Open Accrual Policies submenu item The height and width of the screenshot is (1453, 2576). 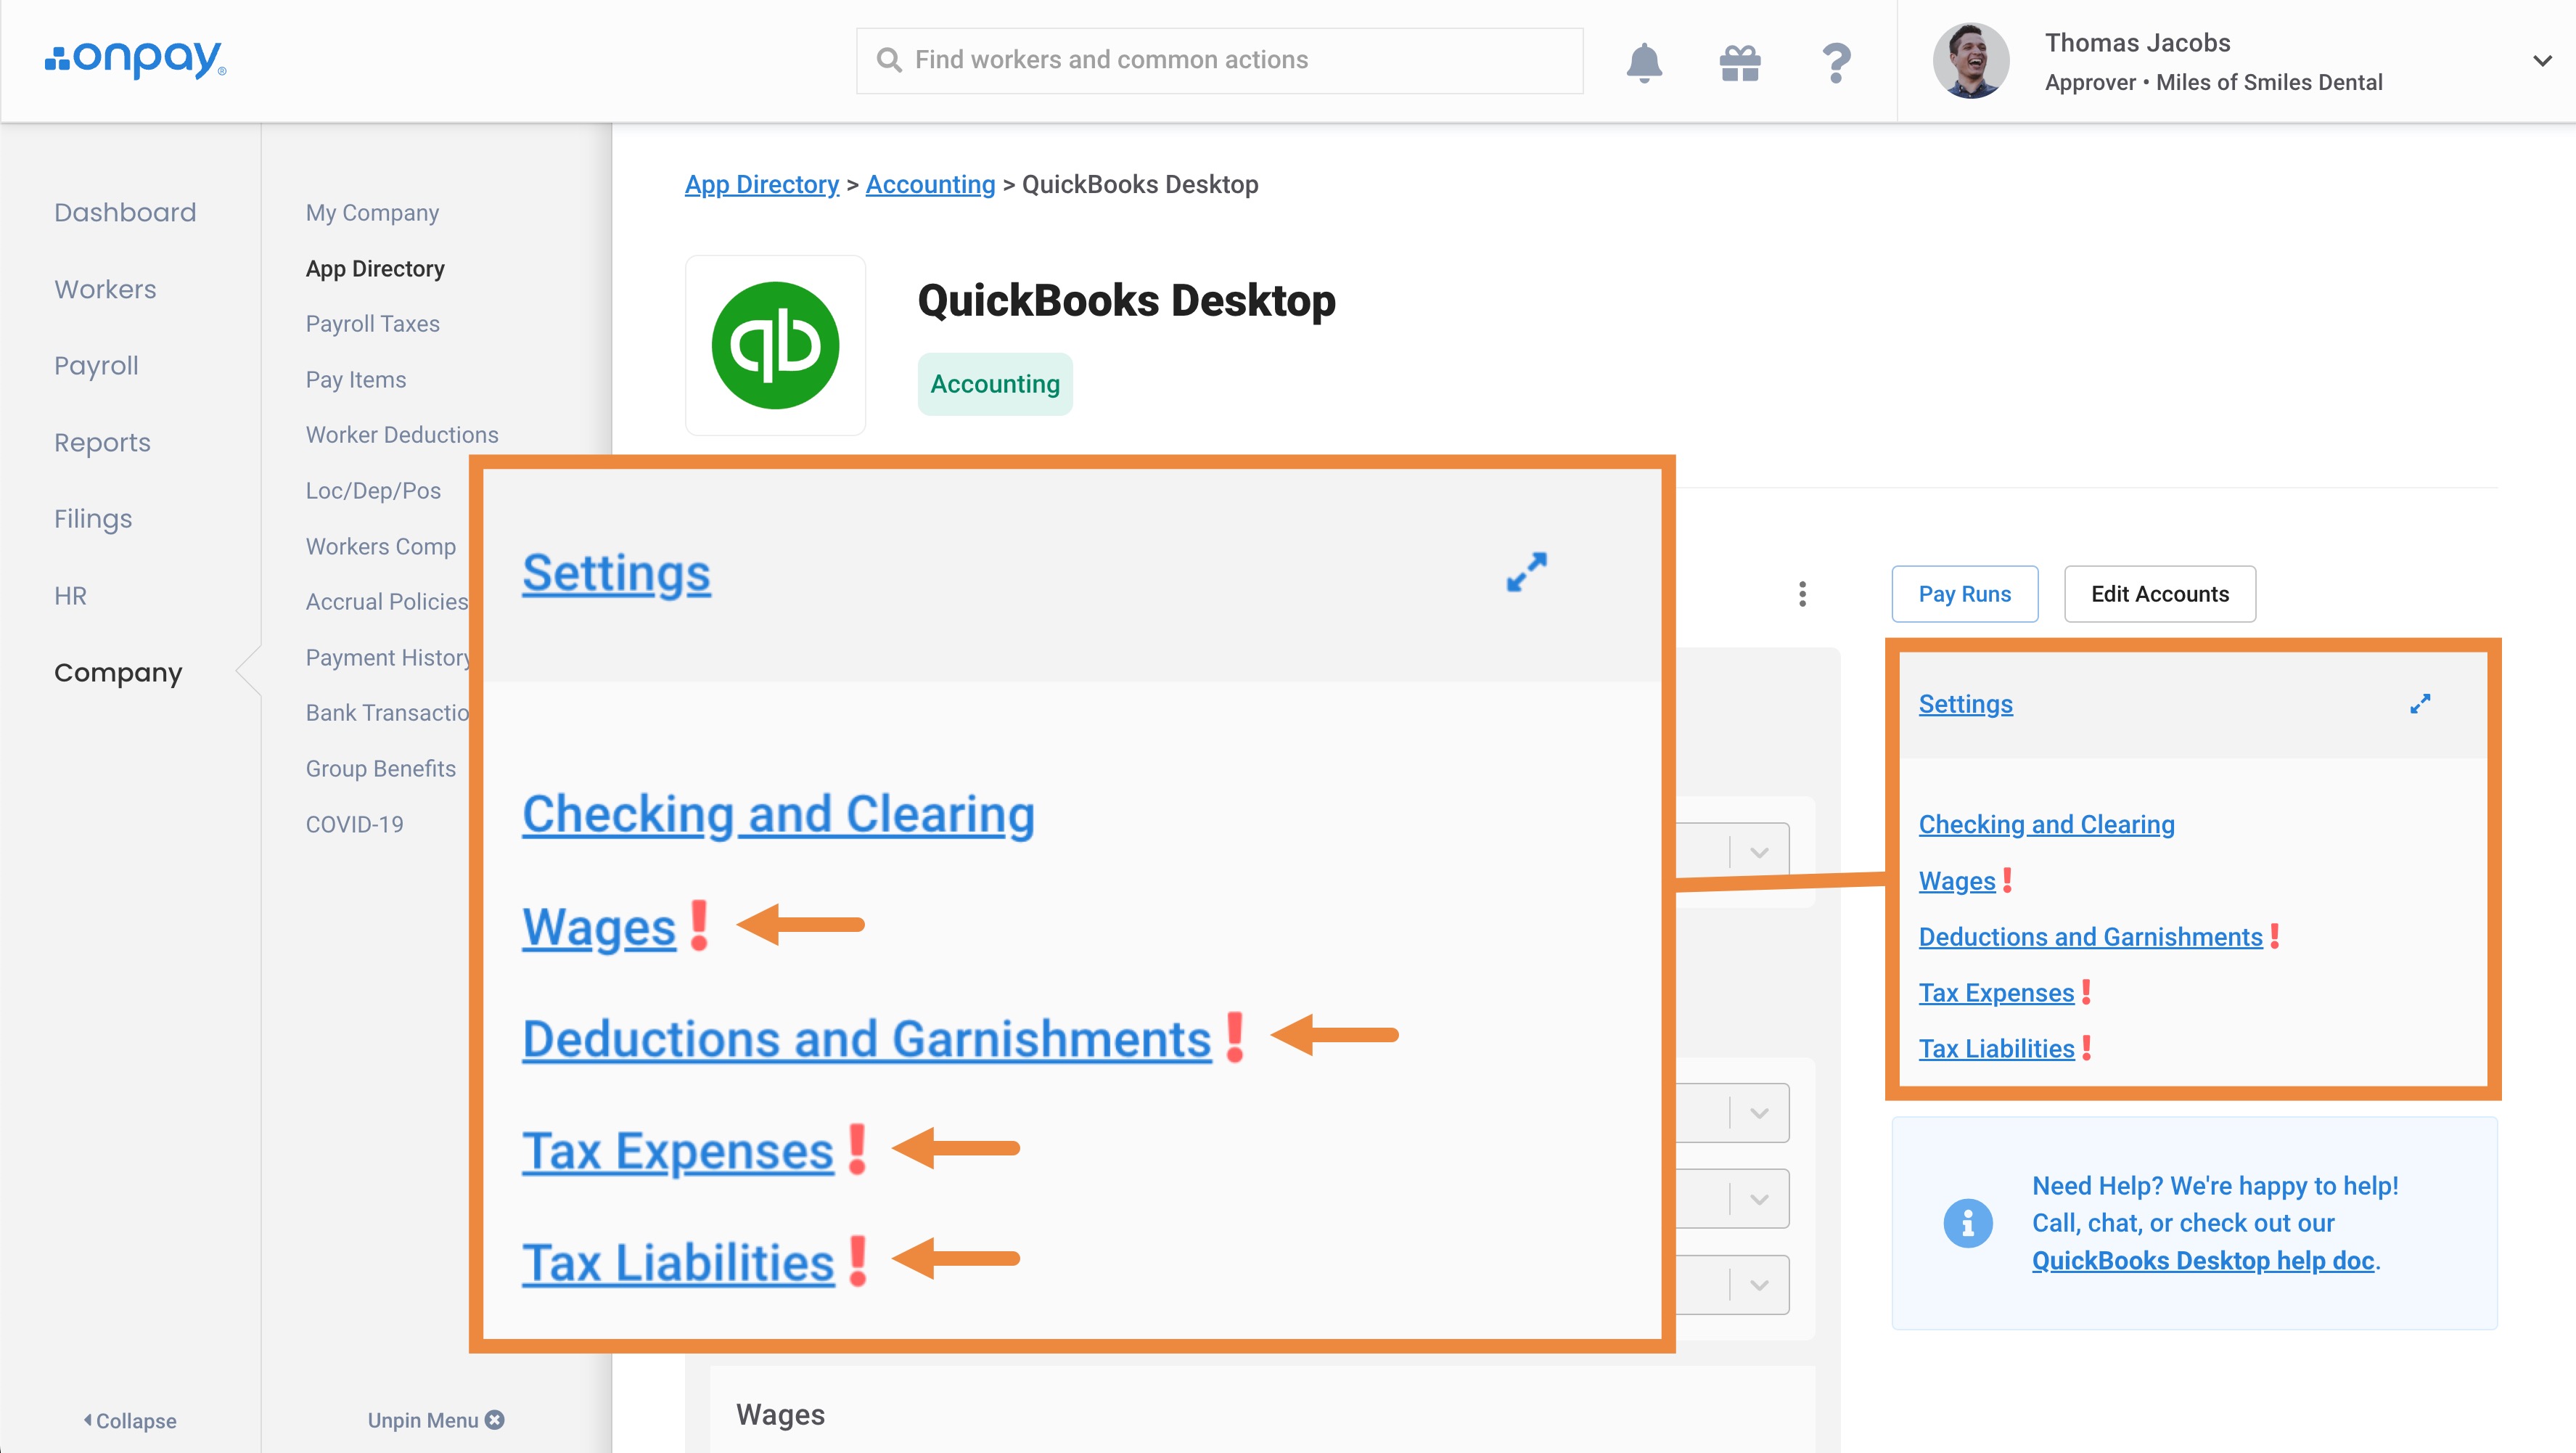coord(387,602)
